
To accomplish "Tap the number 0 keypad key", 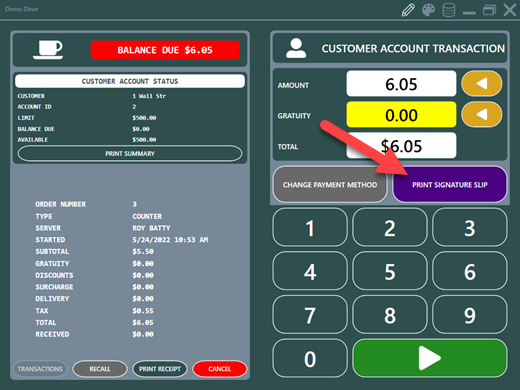I will [x=310, y=358].
